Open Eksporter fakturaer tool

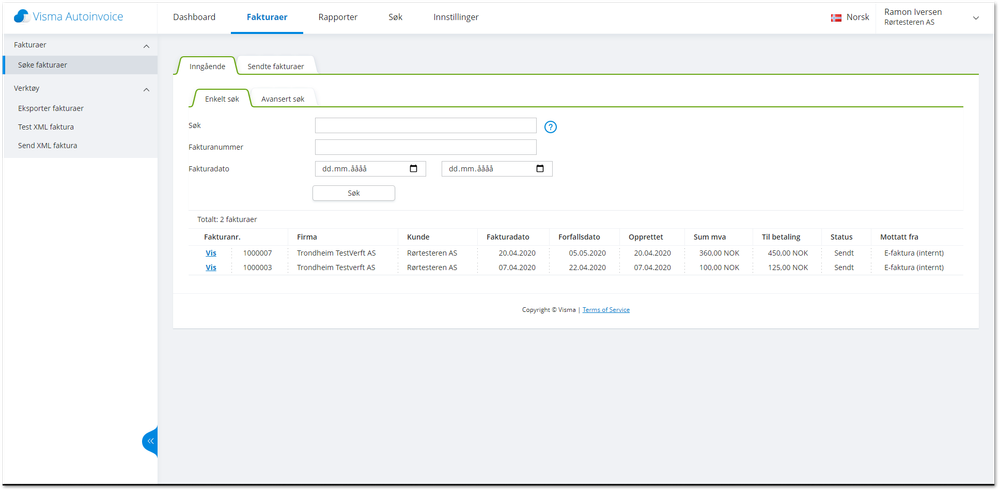(x=51, y=108)
